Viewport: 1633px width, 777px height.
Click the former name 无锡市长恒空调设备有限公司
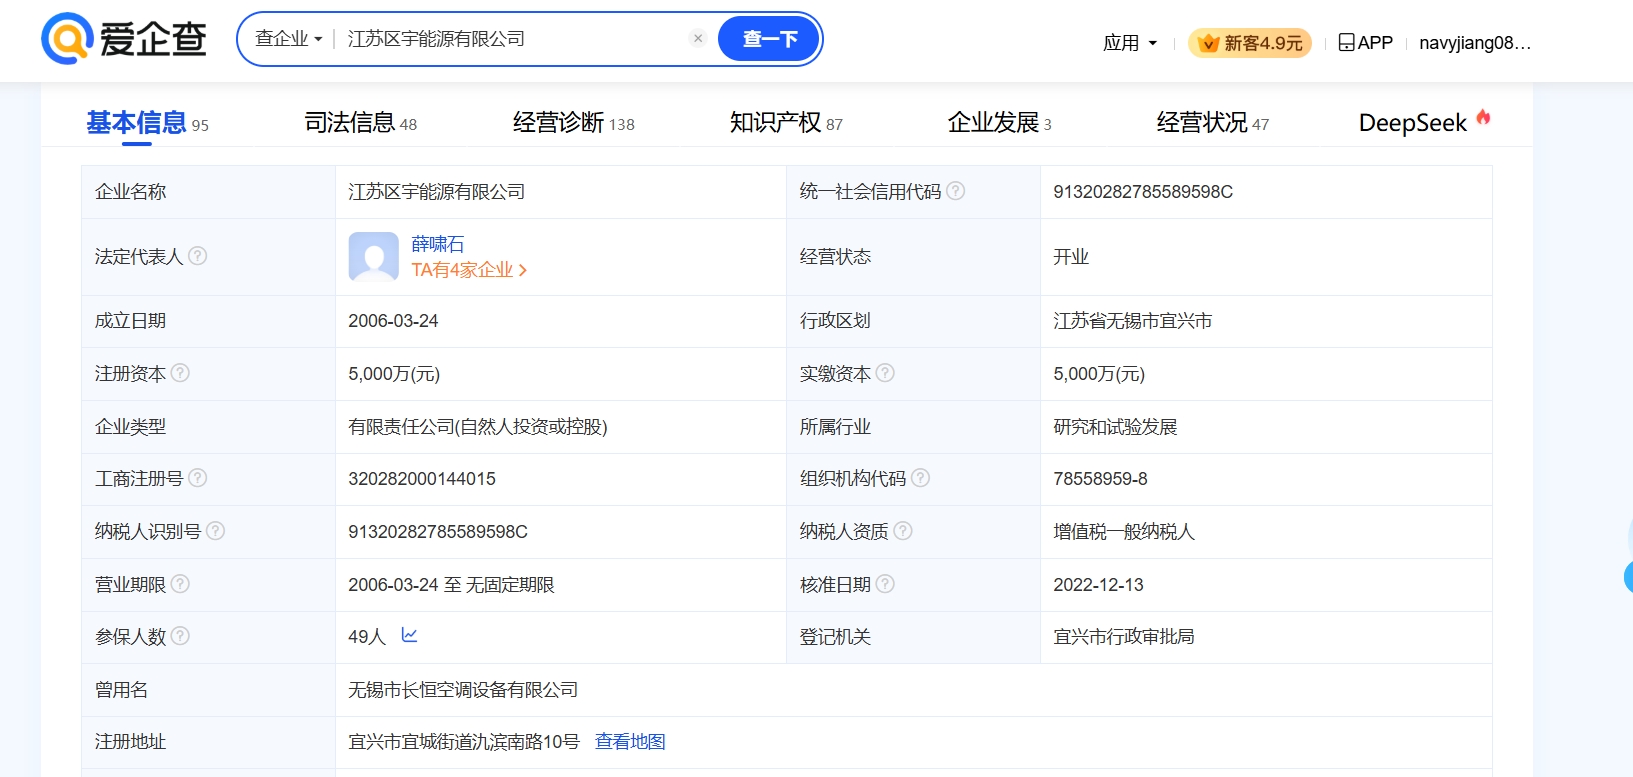coord(463,690)
